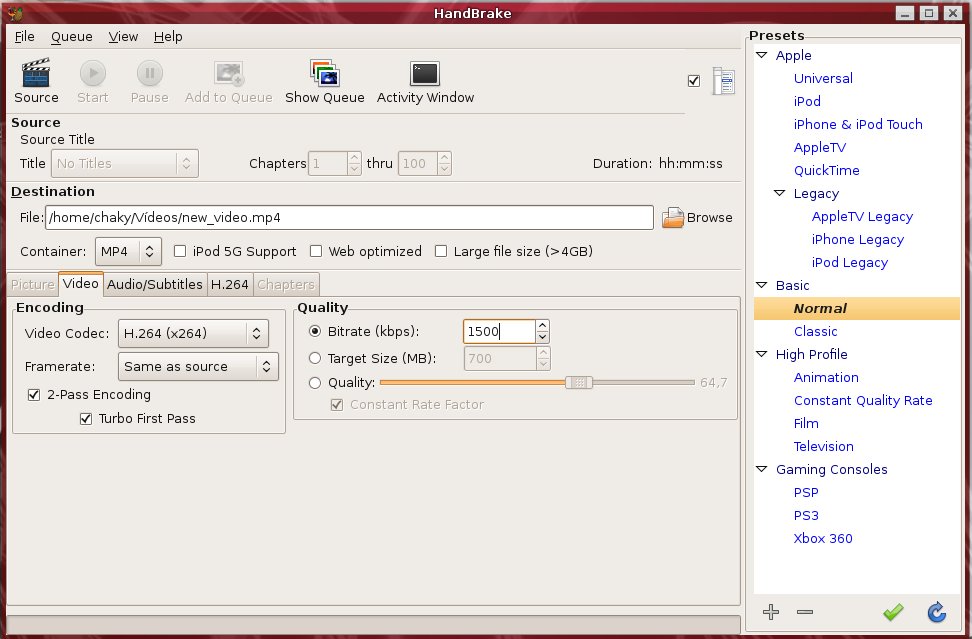Click the Bitrate value field showing 1500

pos(499,332)
